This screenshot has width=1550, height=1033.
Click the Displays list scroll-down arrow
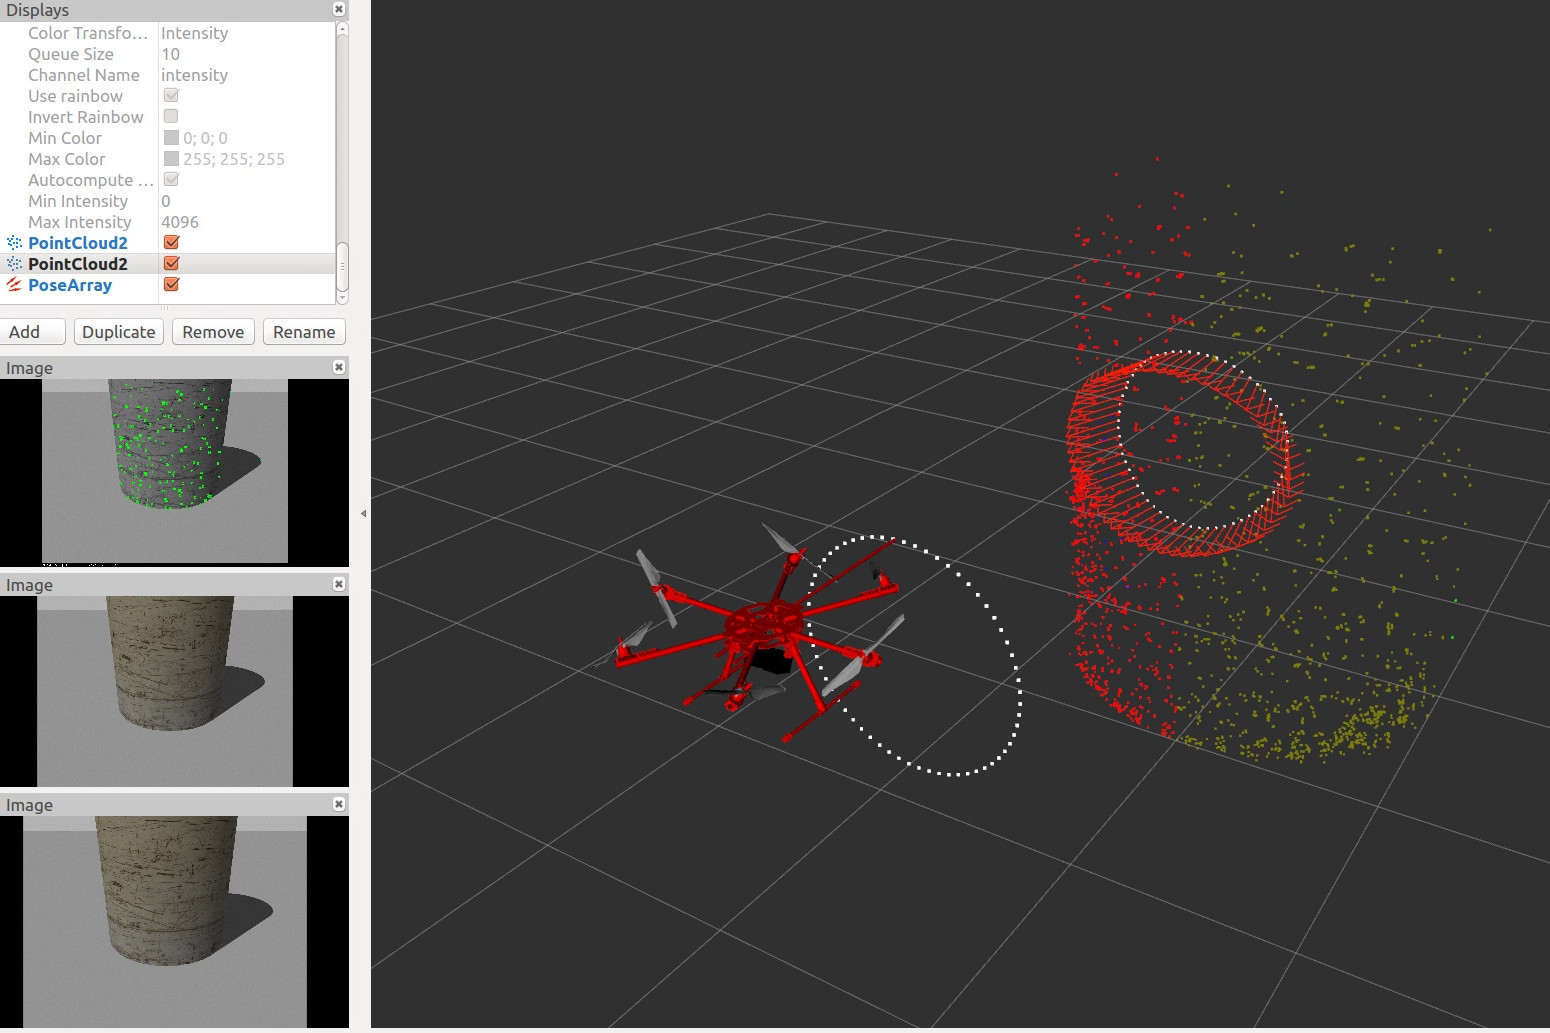(342, 297)
